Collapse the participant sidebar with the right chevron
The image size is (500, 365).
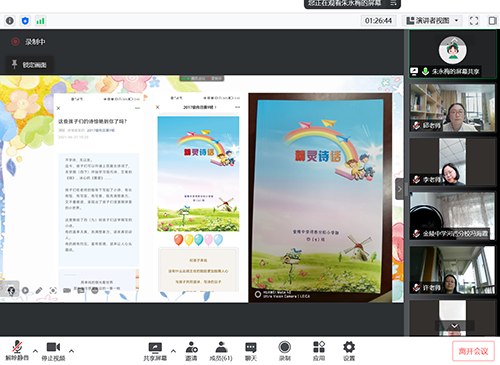point(400,189)
